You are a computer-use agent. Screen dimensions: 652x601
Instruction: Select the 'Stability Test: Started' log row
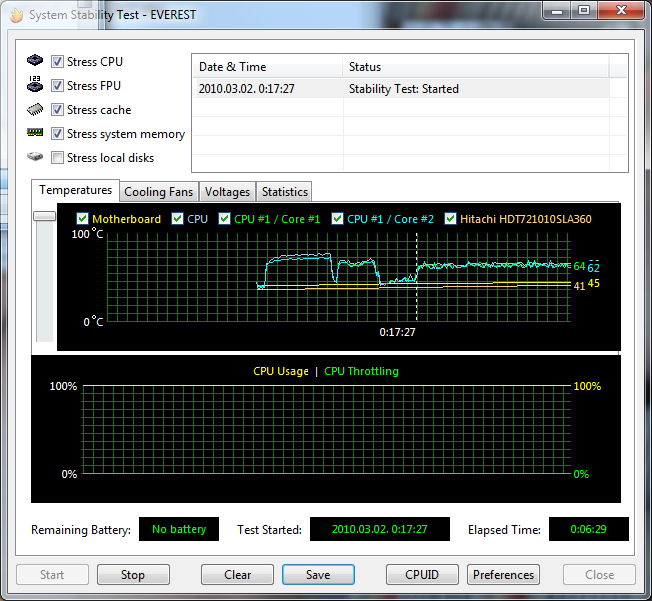(401, 89)
